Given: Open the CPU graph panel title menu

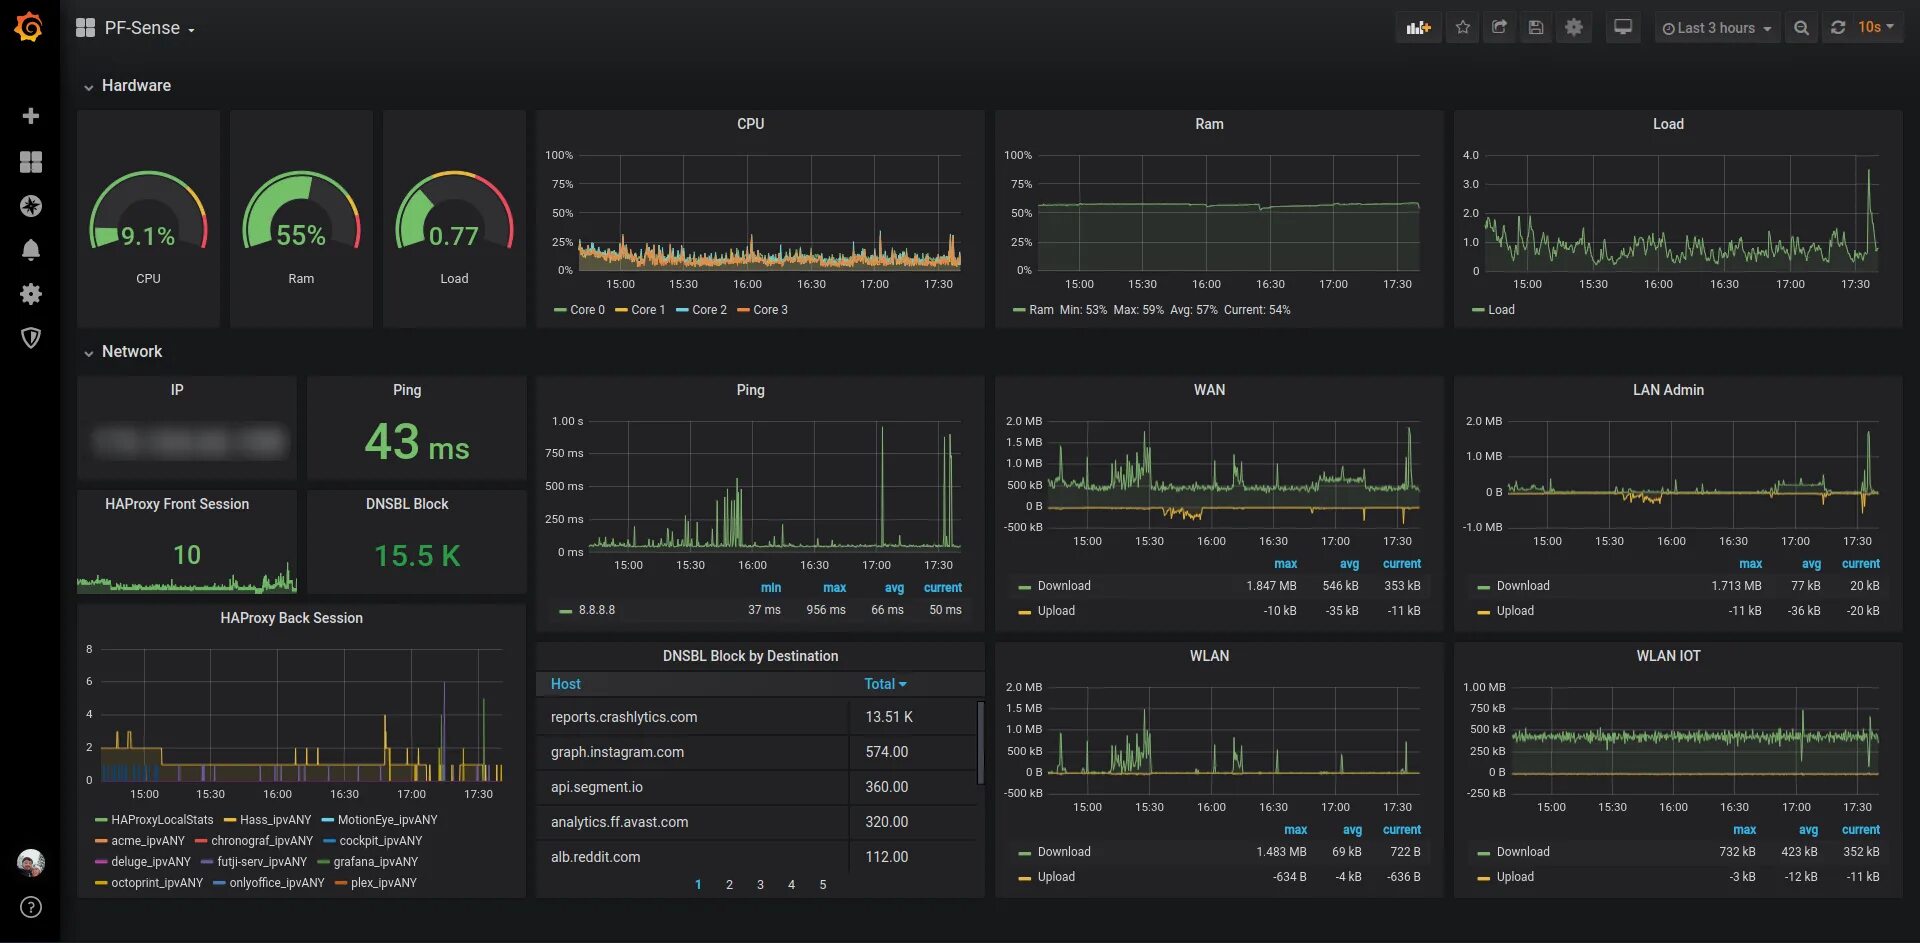Looking at the screenshot, I should coord(750,124).
